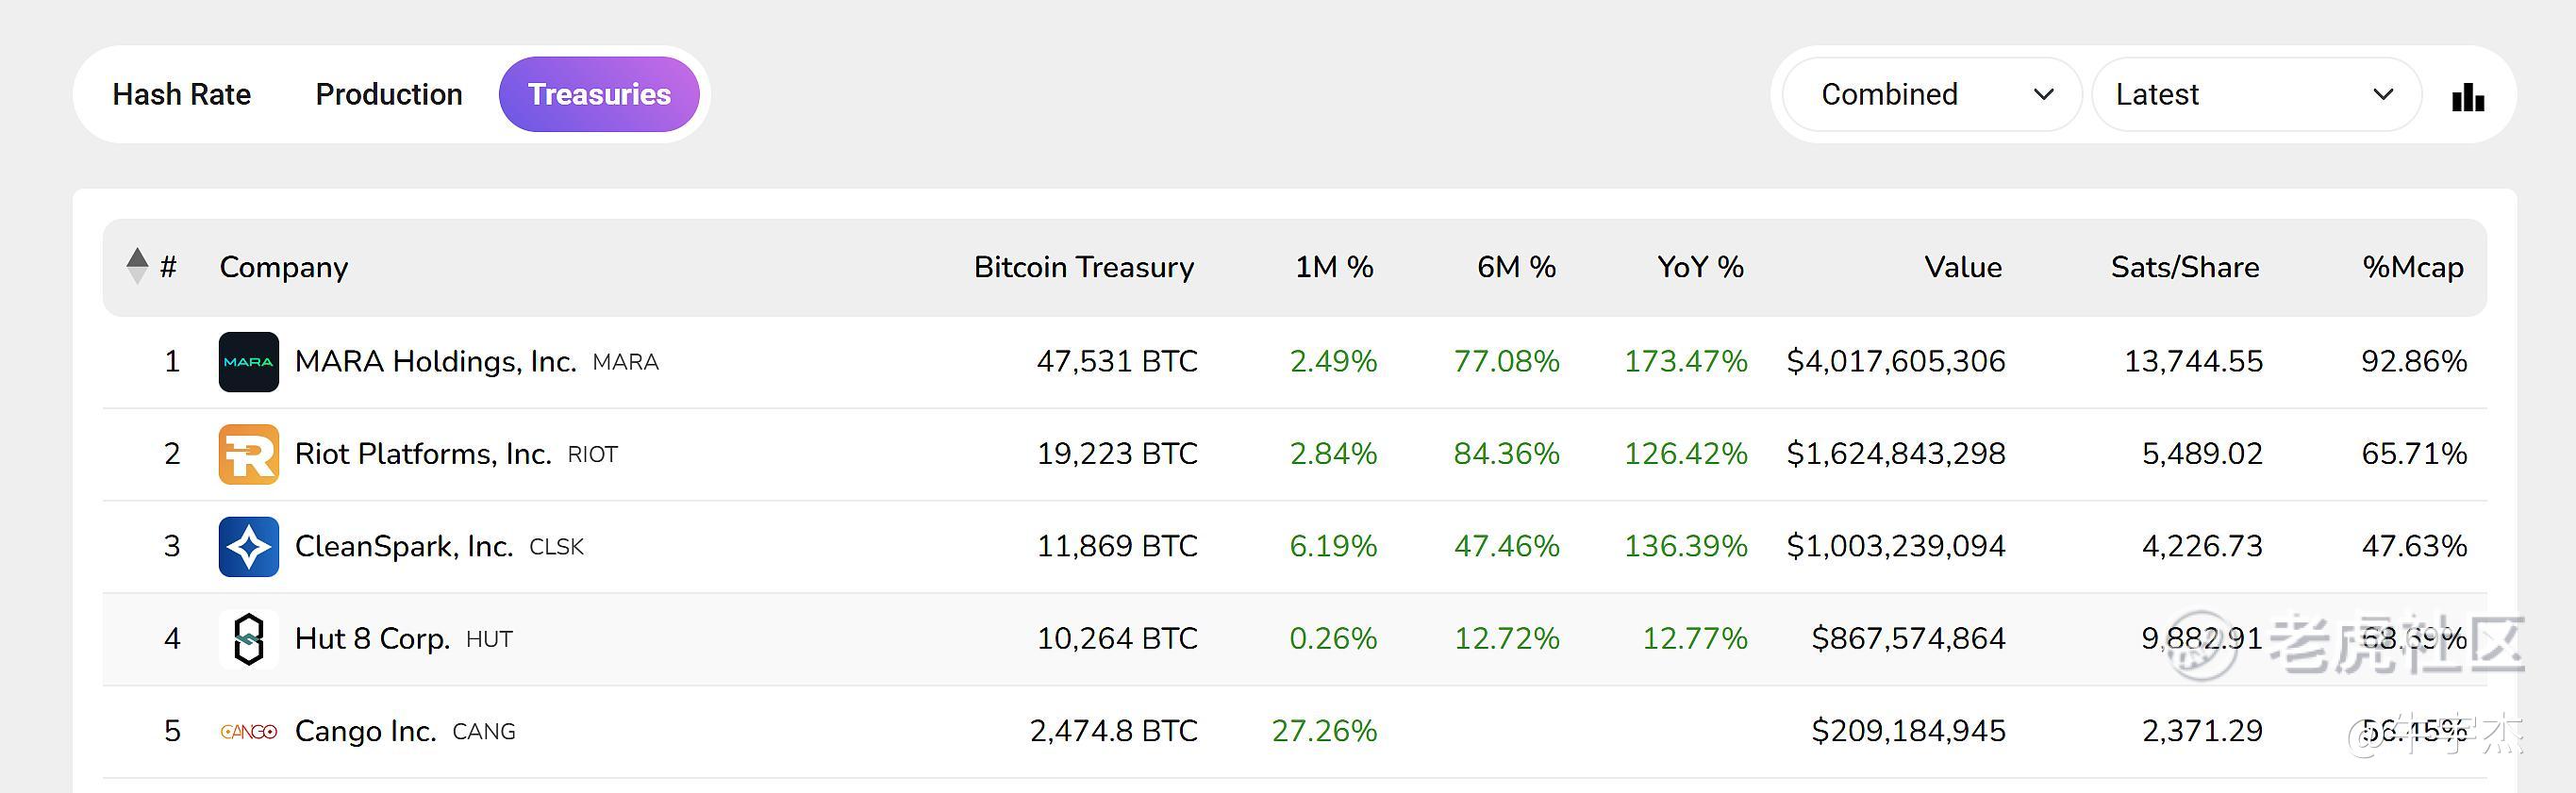Image resolution: width=2576 pixels, height=793 pixels.
Task: Open the Latest period dropdown
Action: pos(2255,94)
